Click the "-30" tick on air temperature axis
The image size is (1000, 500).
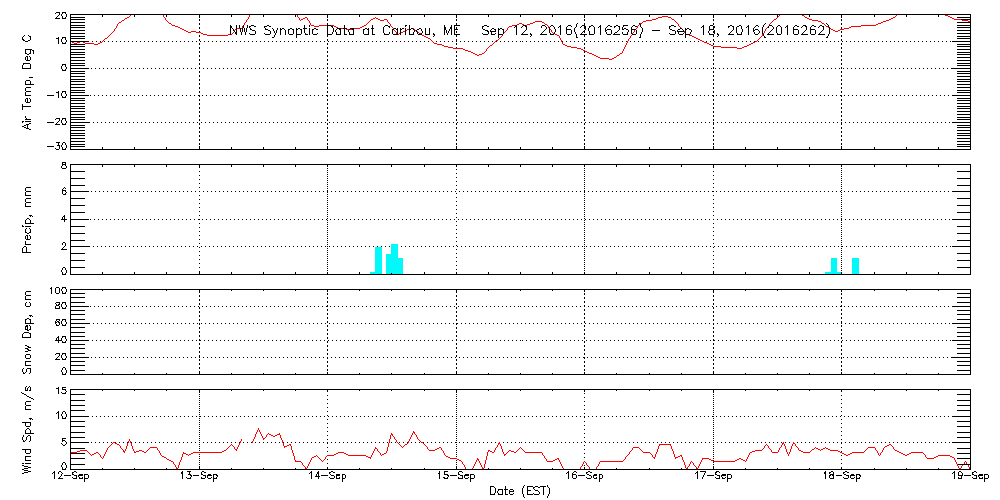pos(56,146)
